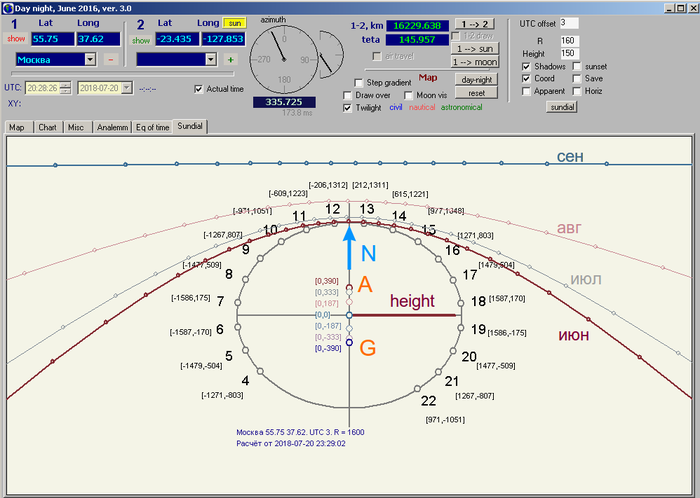Click the green plus button for location 2
Image resolution: width=700 pixels, height=498 pixels.
[230, 59]
